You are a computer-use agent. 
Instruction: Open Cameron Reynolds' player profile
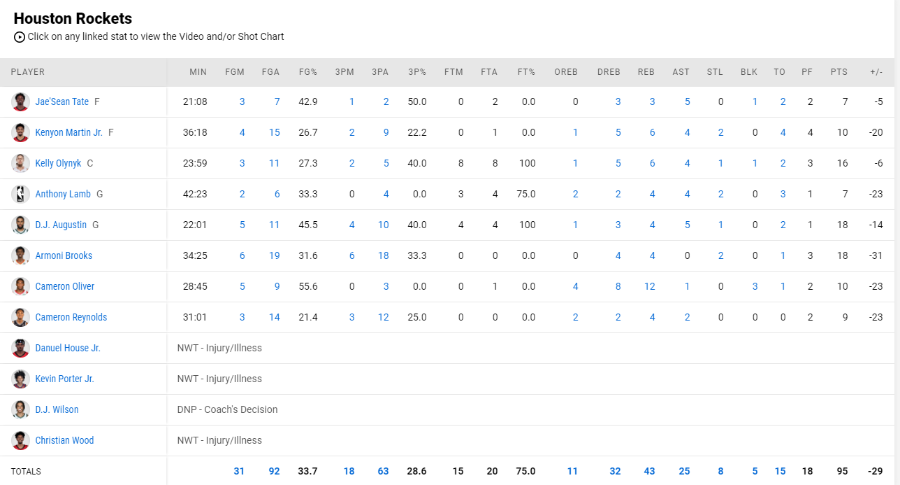click(x=71, y=317)
